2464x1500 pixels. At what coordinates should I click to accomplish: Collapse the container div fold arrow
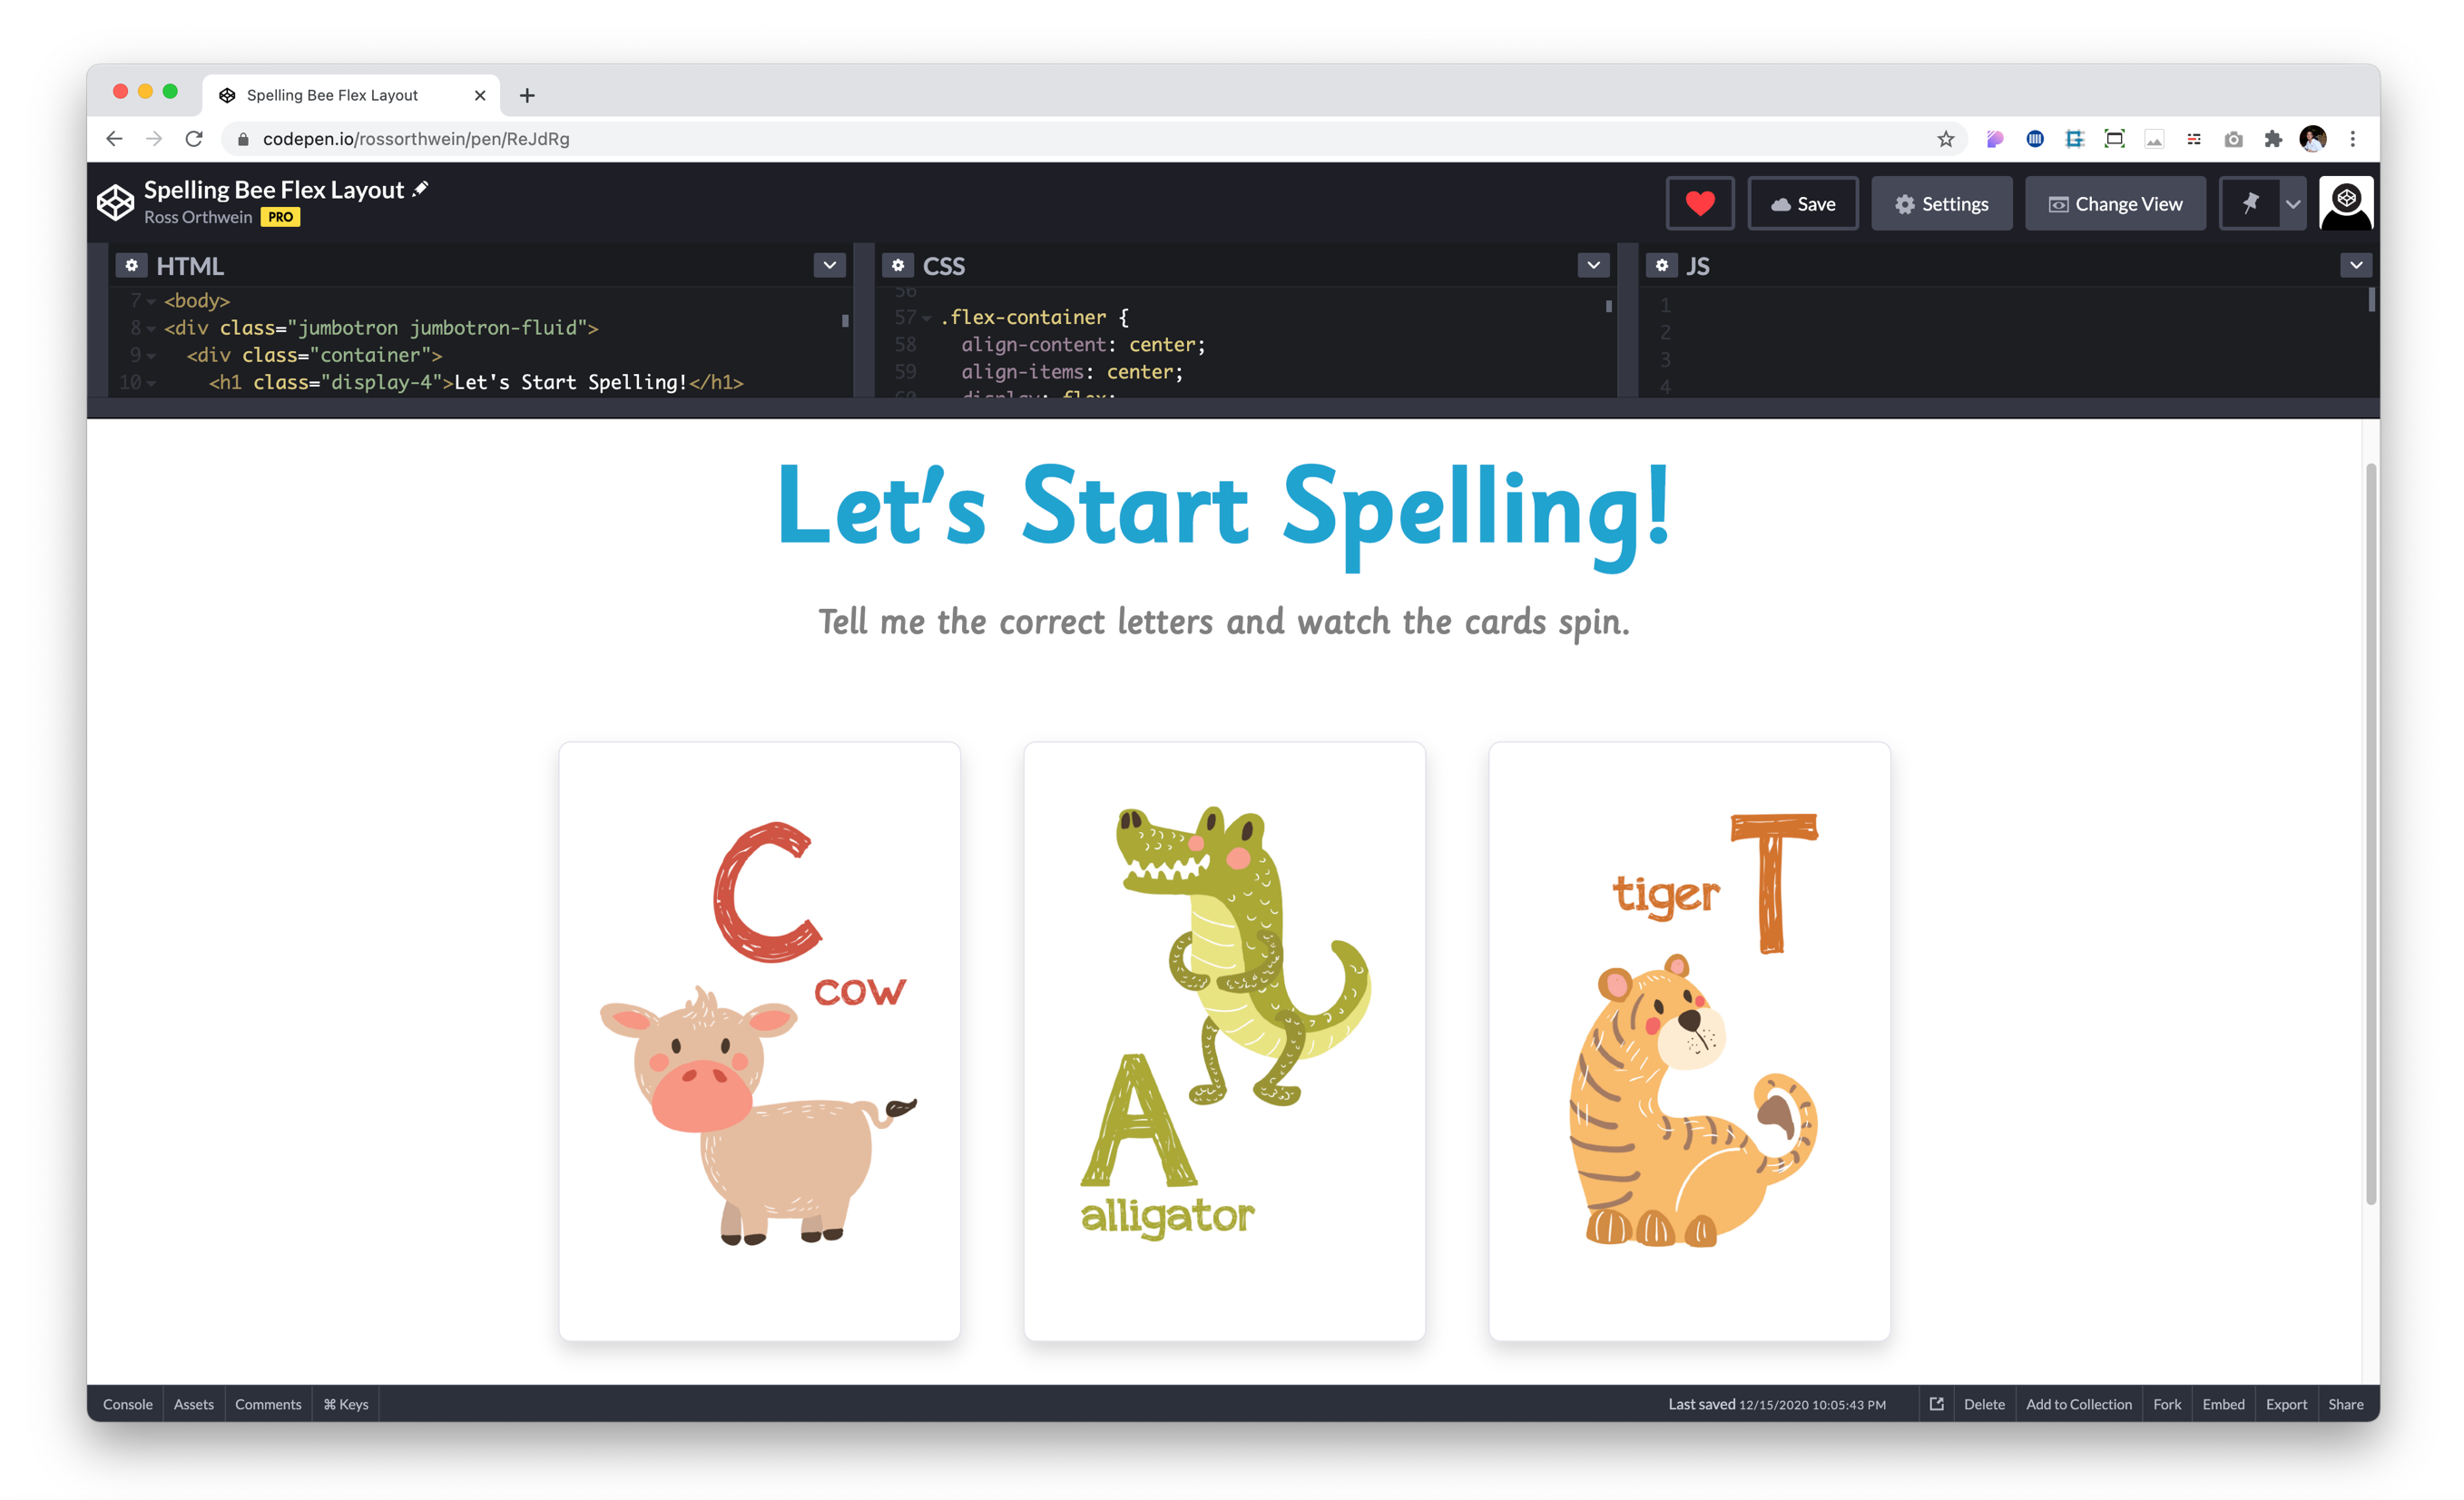[x=151, y=356]
